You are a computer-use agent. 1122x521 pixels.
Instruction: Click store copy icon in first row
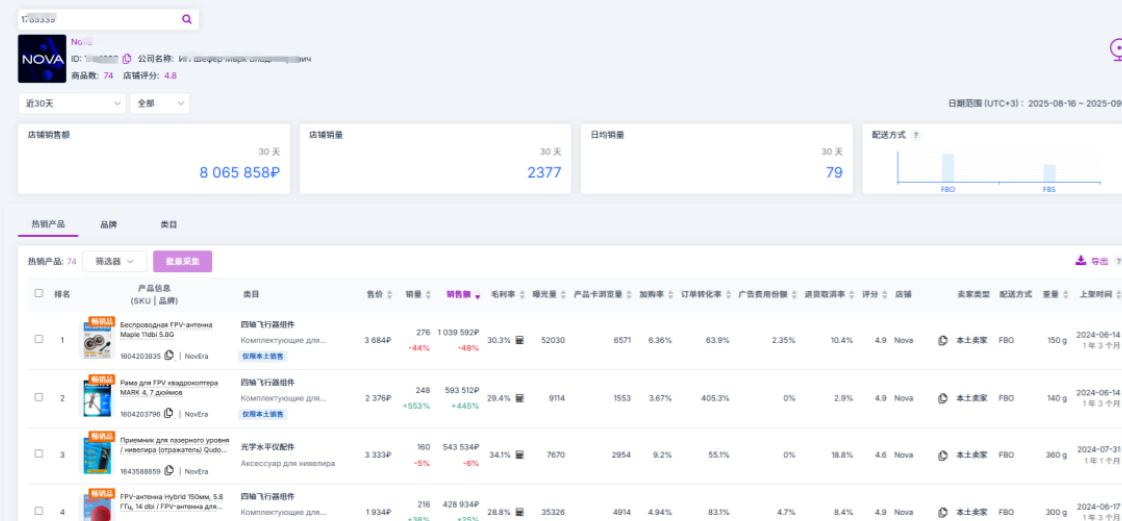pos(942,340)
